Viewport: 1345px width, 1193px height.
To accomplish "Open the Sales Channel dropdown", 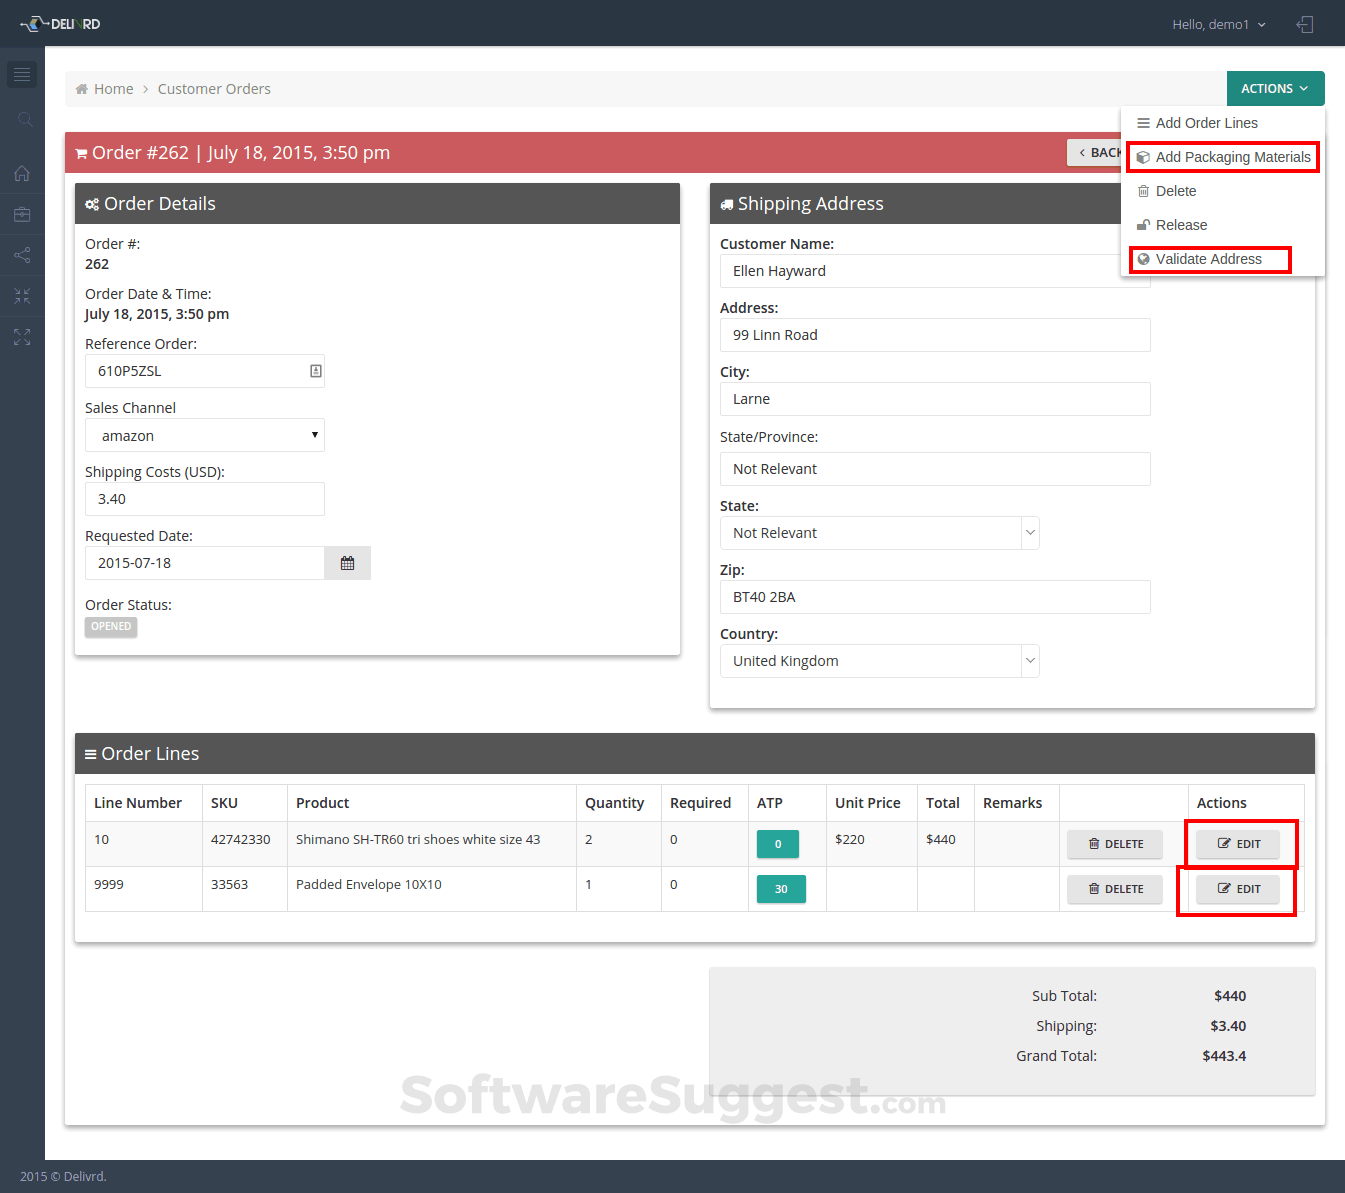I will tap(204, 435).
